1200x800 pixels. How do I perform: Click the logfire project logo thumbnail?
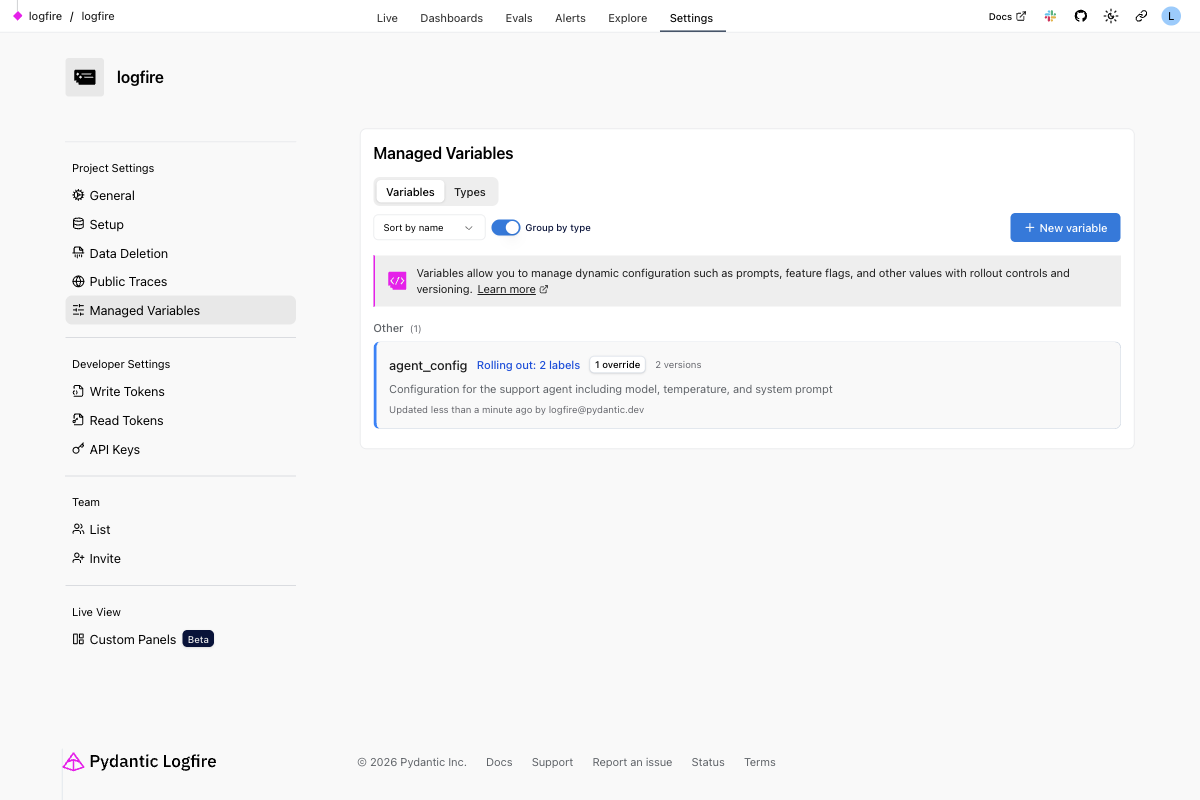coord(85,77)
